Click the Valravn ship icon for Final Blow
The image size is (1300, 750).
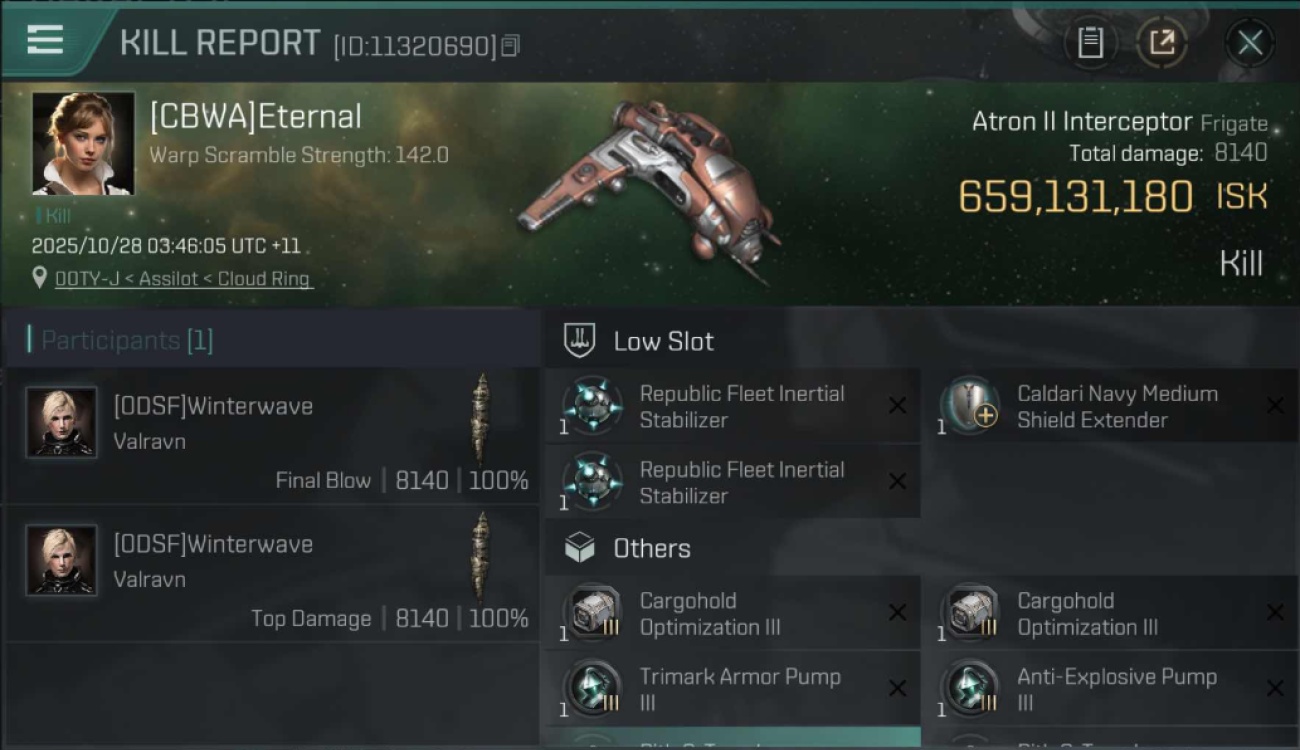(481, 420)
